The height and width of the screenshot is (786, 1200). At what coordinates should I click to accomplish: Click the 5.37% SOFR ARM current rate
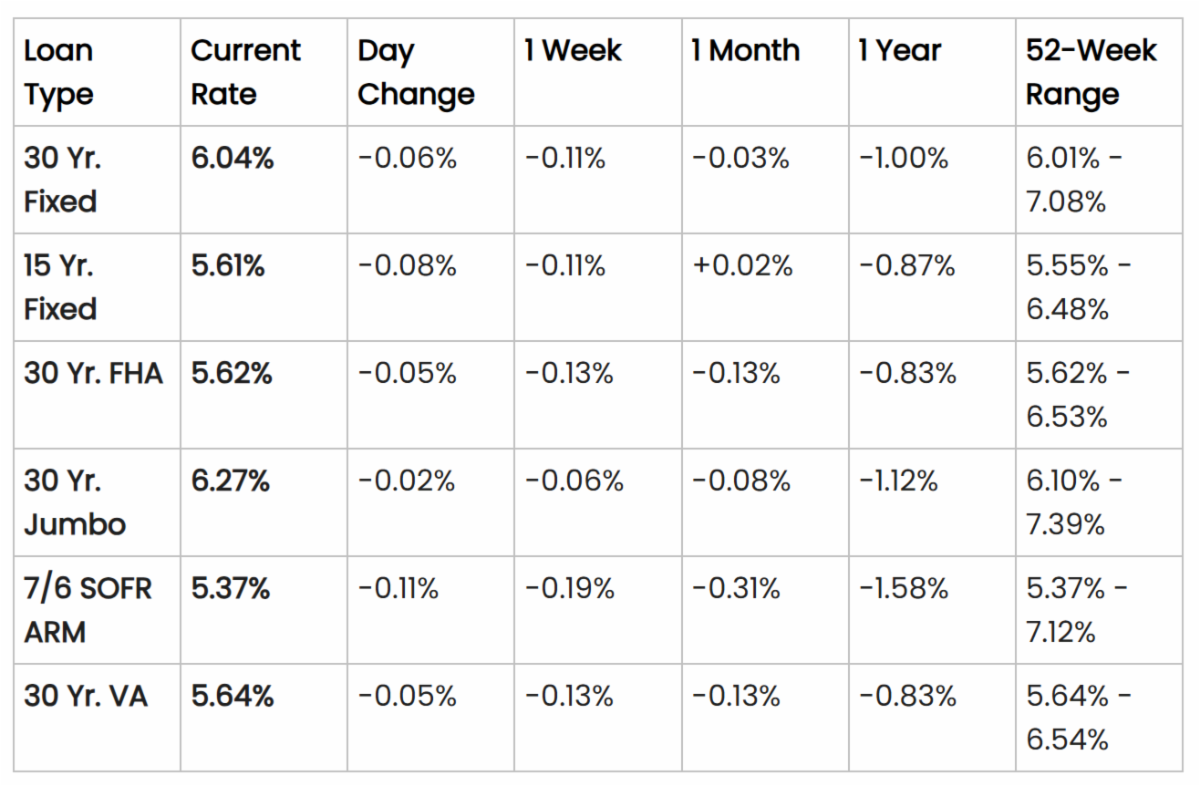pyautogui.click(x=231, y=588)
